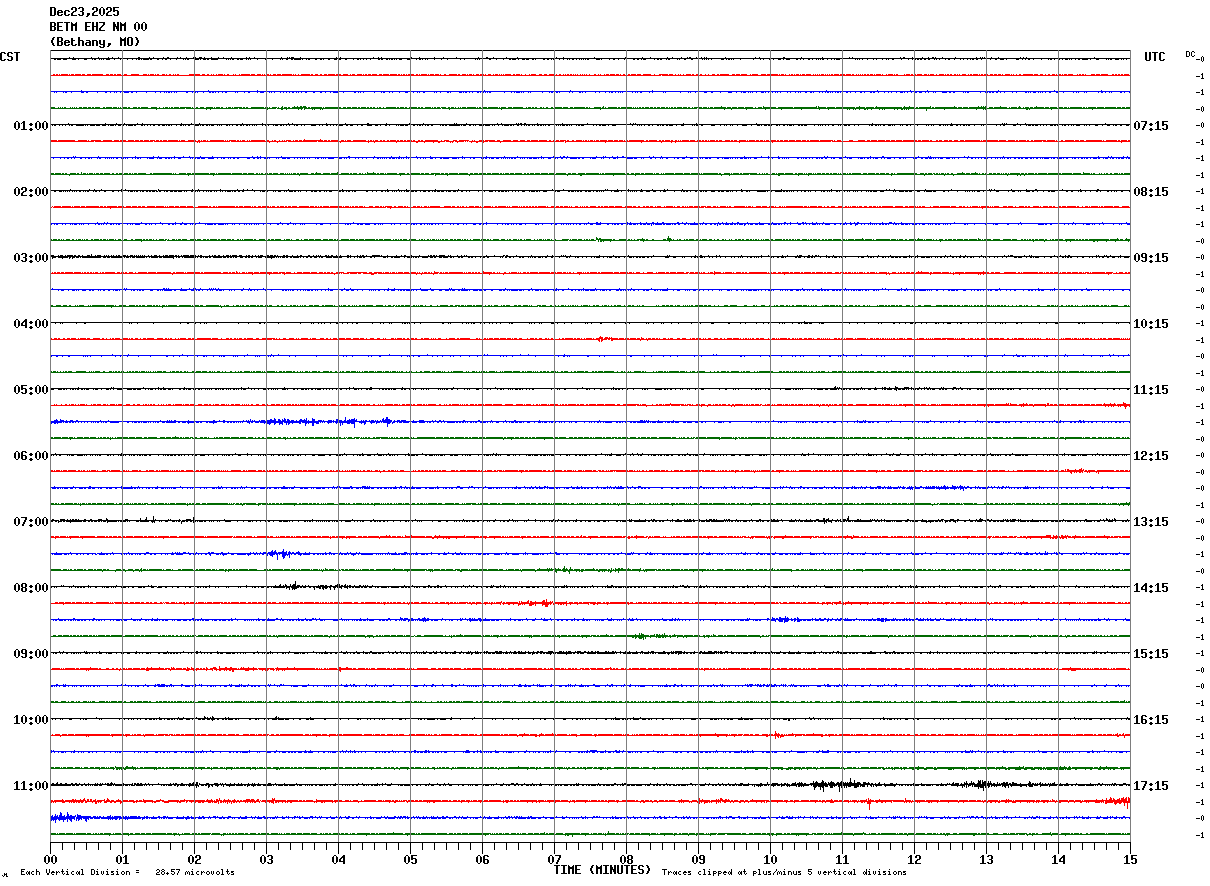The height and width of the screenshot is (886, 1210).
Task: Pick minute 01 on the time axis
Action: [x=122, y=859]
